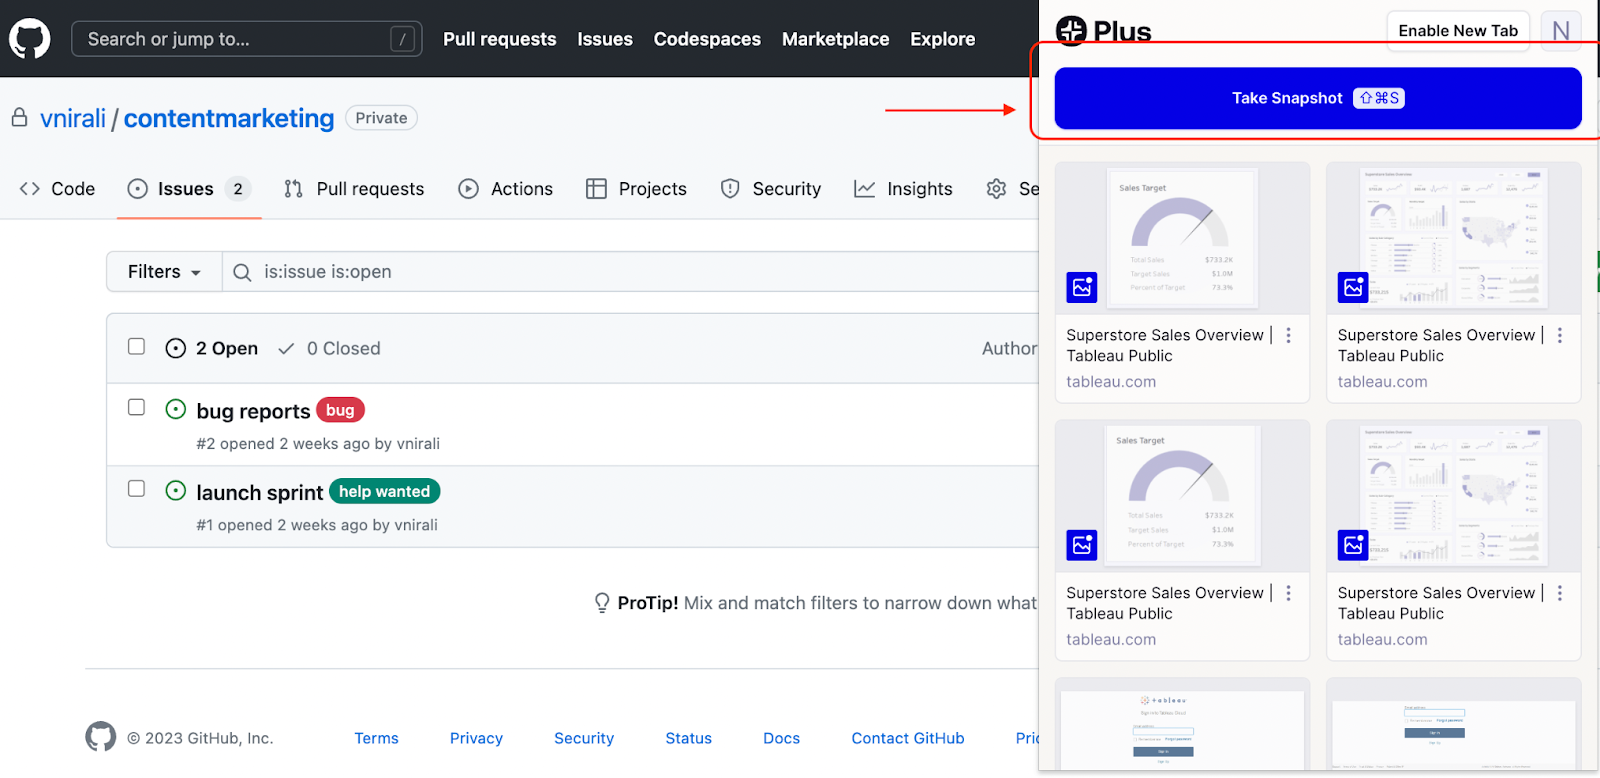Click the N profile avatar in Plus panel
Screen dimensions: 1600x778
click(x=1561, y=31)
